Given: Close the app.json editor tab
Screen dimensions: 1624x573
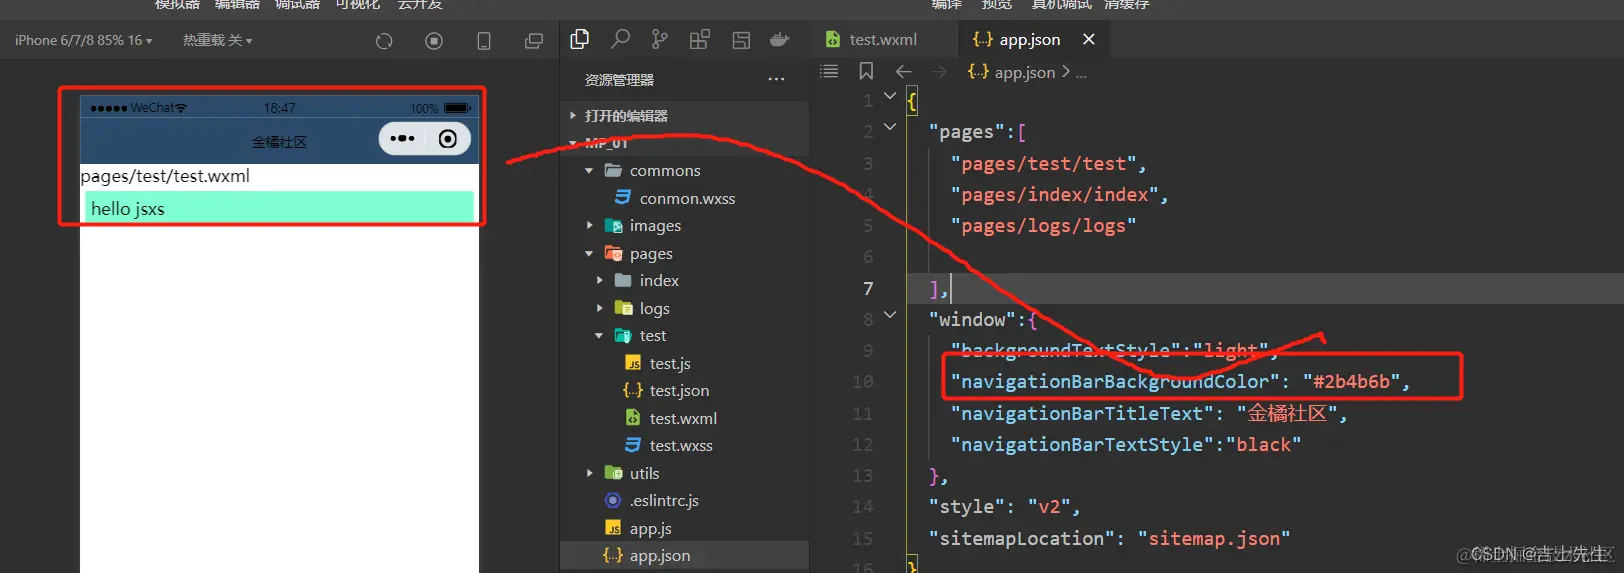Looking at the screenshot, I should pos(1089,39).
